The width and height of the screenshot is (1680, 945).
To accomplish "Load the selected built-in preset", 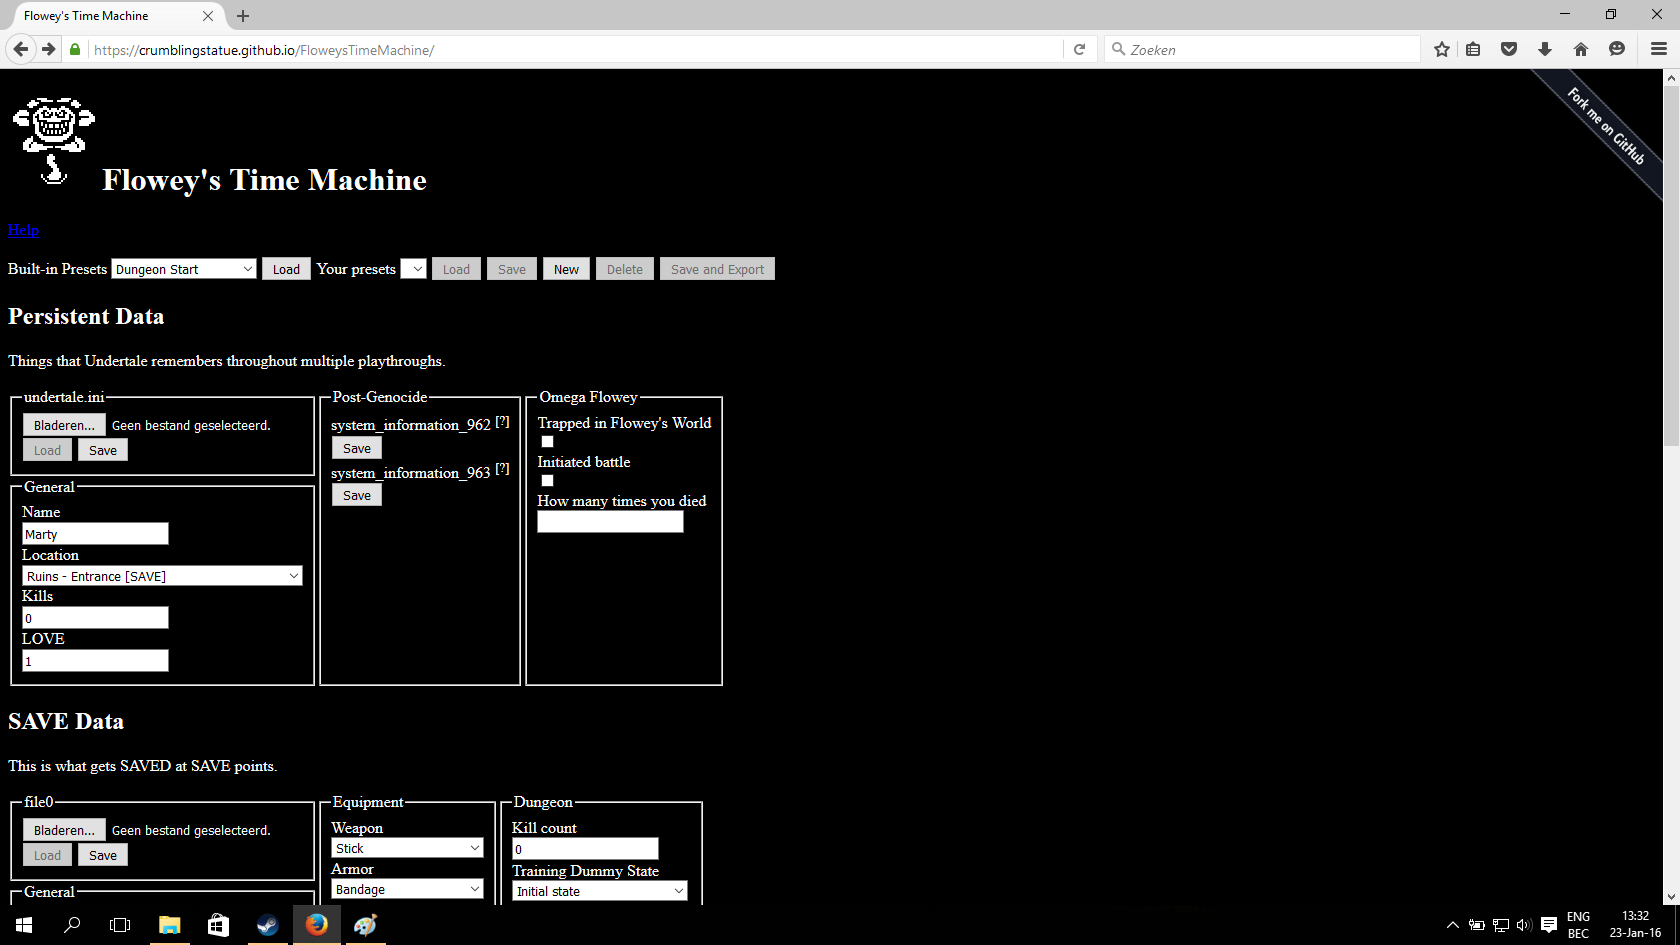I will [286, 269].
